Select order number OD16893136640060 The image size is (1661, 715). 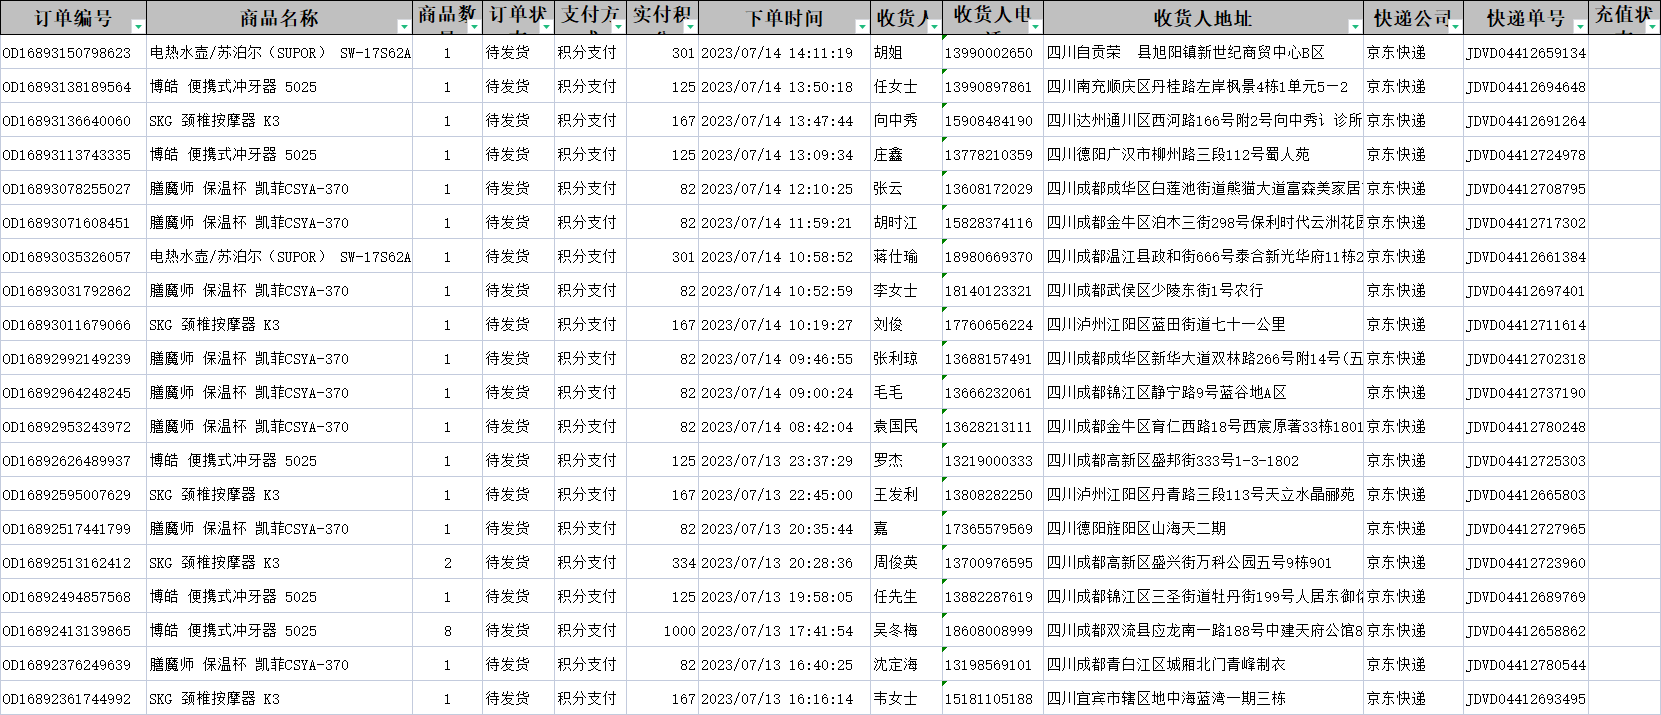pyautogui.click(x=67, y=121)
